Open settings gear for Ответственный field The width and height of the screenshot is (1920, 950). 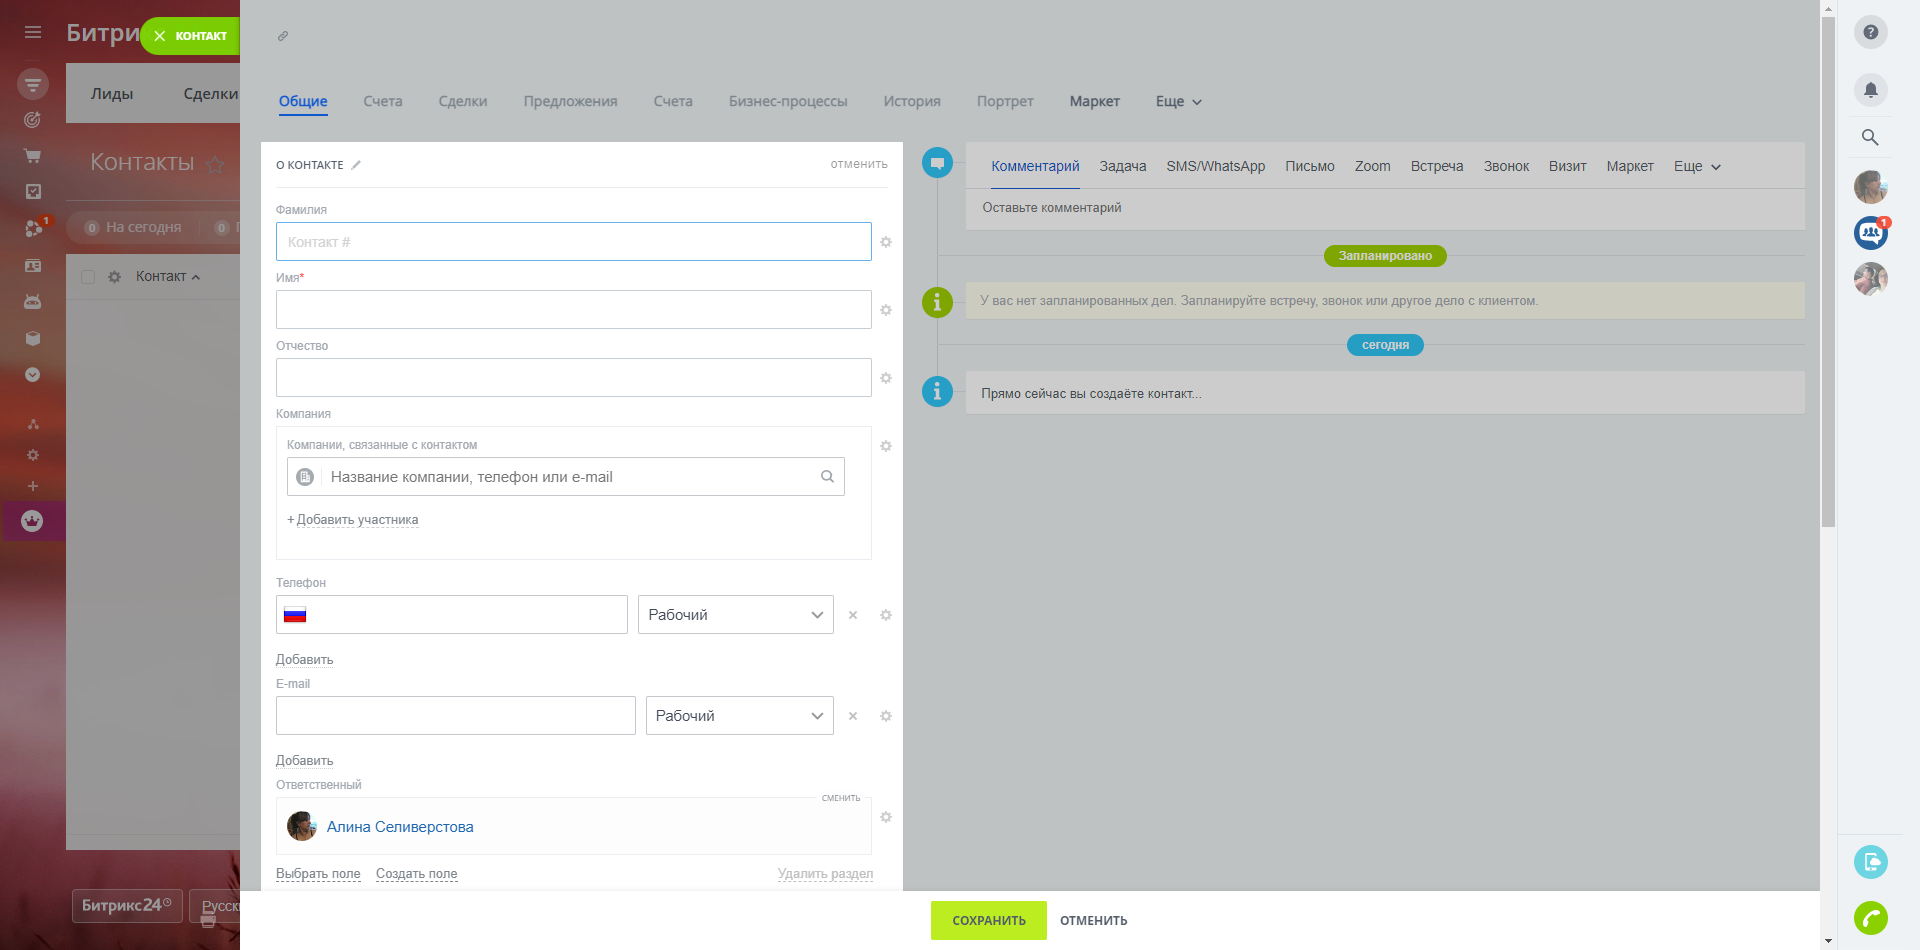(886, 817)
